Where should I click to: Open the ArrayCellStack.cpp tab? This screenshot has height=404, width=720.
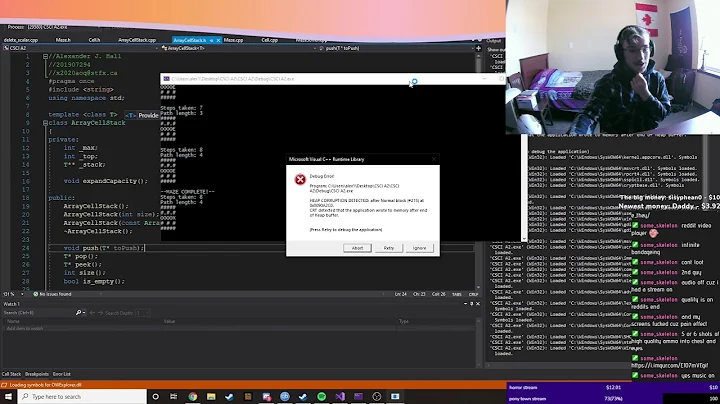pos(137,40)
